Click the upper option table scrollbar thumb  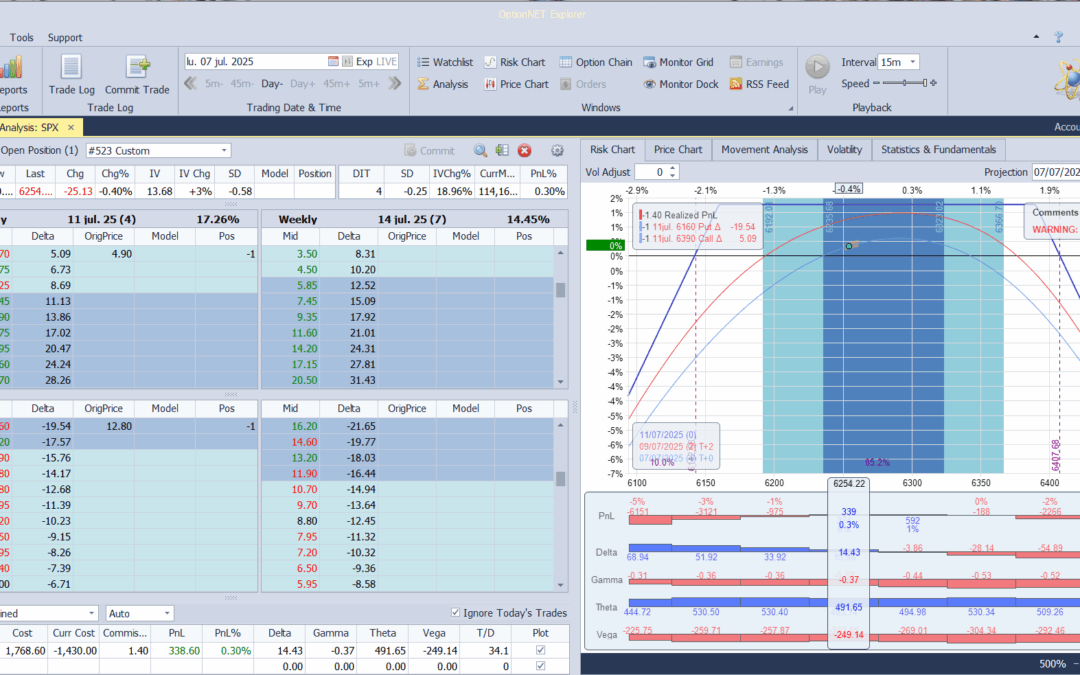[x=561, y=290]
